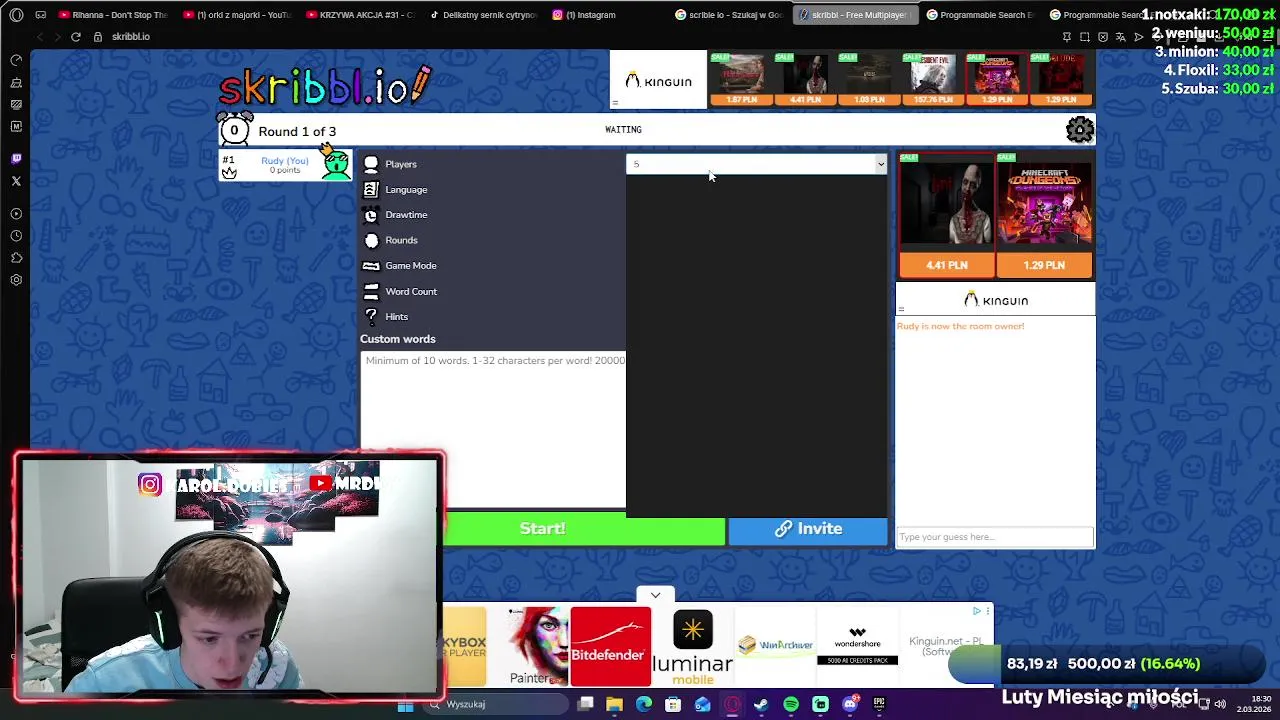Collapse the Players count dropdown arrow
Image resolution: width=1280 pixels, height=720 pixels.
pyautogui.click(x=880, y=164)
